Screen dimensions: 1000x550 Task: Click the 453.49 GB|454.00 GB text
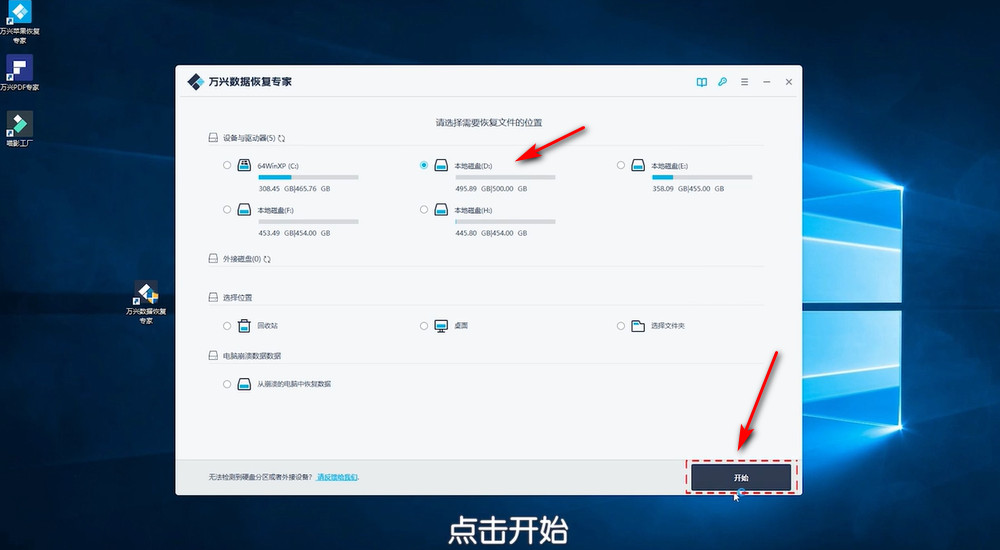[295, 233]
